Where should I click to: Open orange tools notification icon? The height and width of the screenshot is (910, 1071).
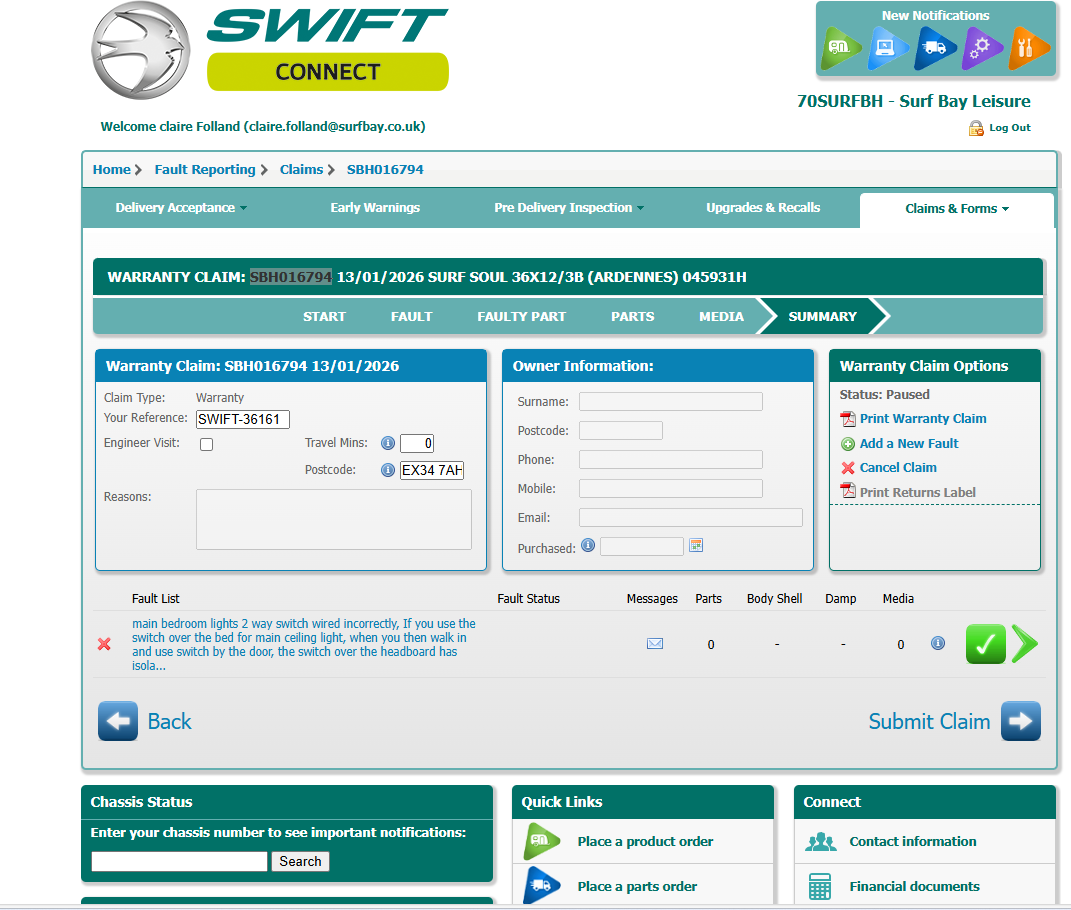(1027, 48)
